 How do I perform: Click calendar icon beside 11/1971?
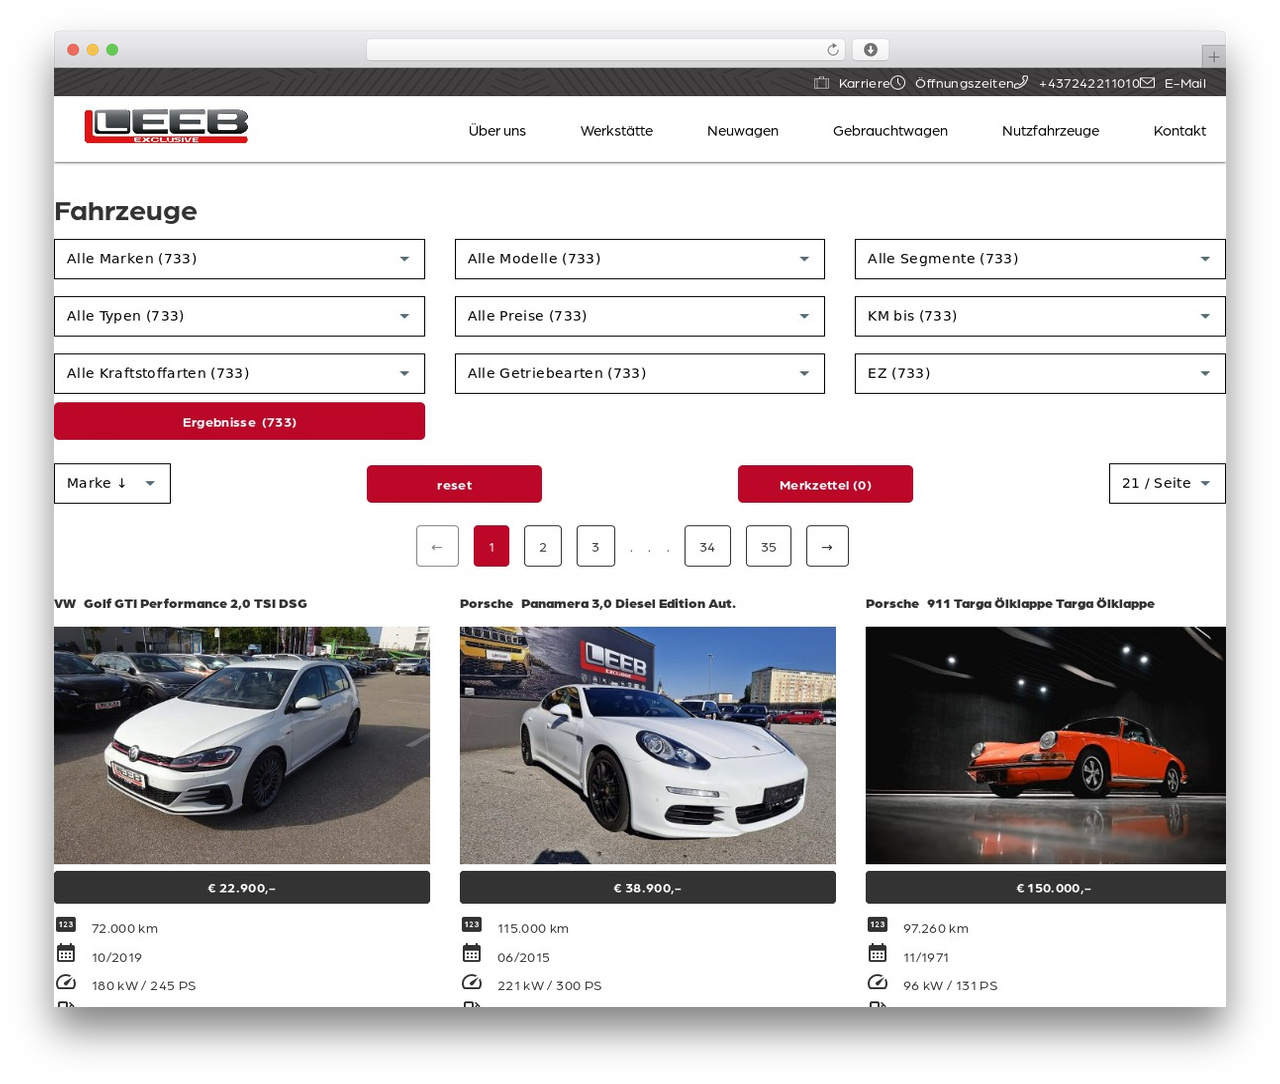[x=878, y=953]
